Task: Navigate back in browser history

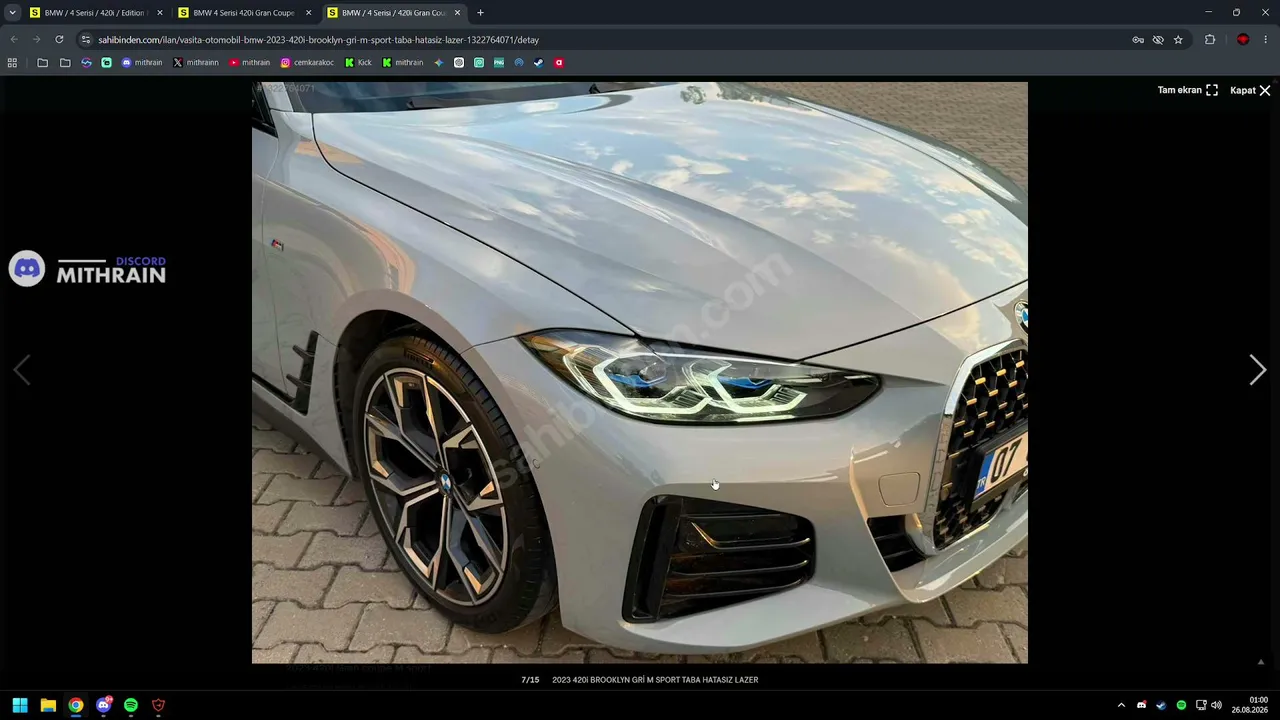Action: pyautogui.click(x=14, y=40)
